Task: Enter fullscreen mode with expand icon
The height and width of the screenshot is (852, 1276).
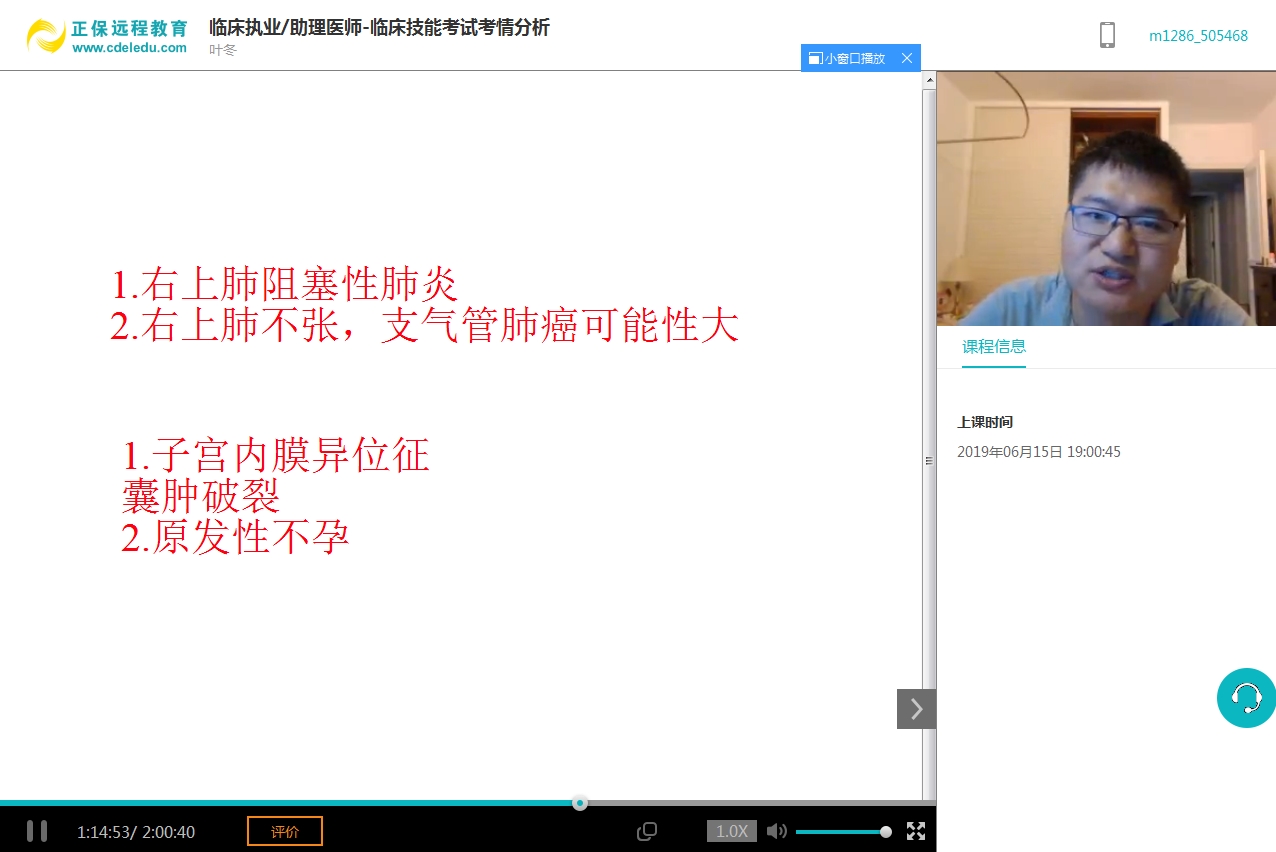Action: coord(915,831)
